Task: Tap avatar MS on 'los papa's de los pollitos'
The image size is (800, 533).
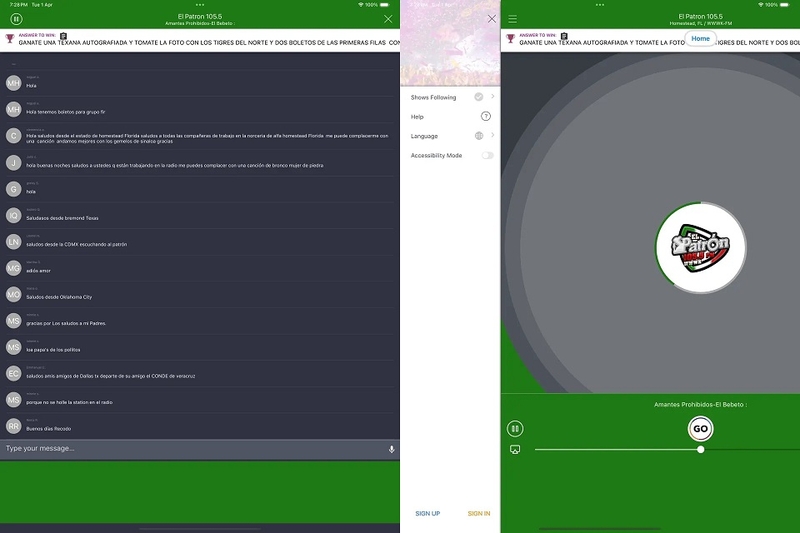Action: click(13, 347)
